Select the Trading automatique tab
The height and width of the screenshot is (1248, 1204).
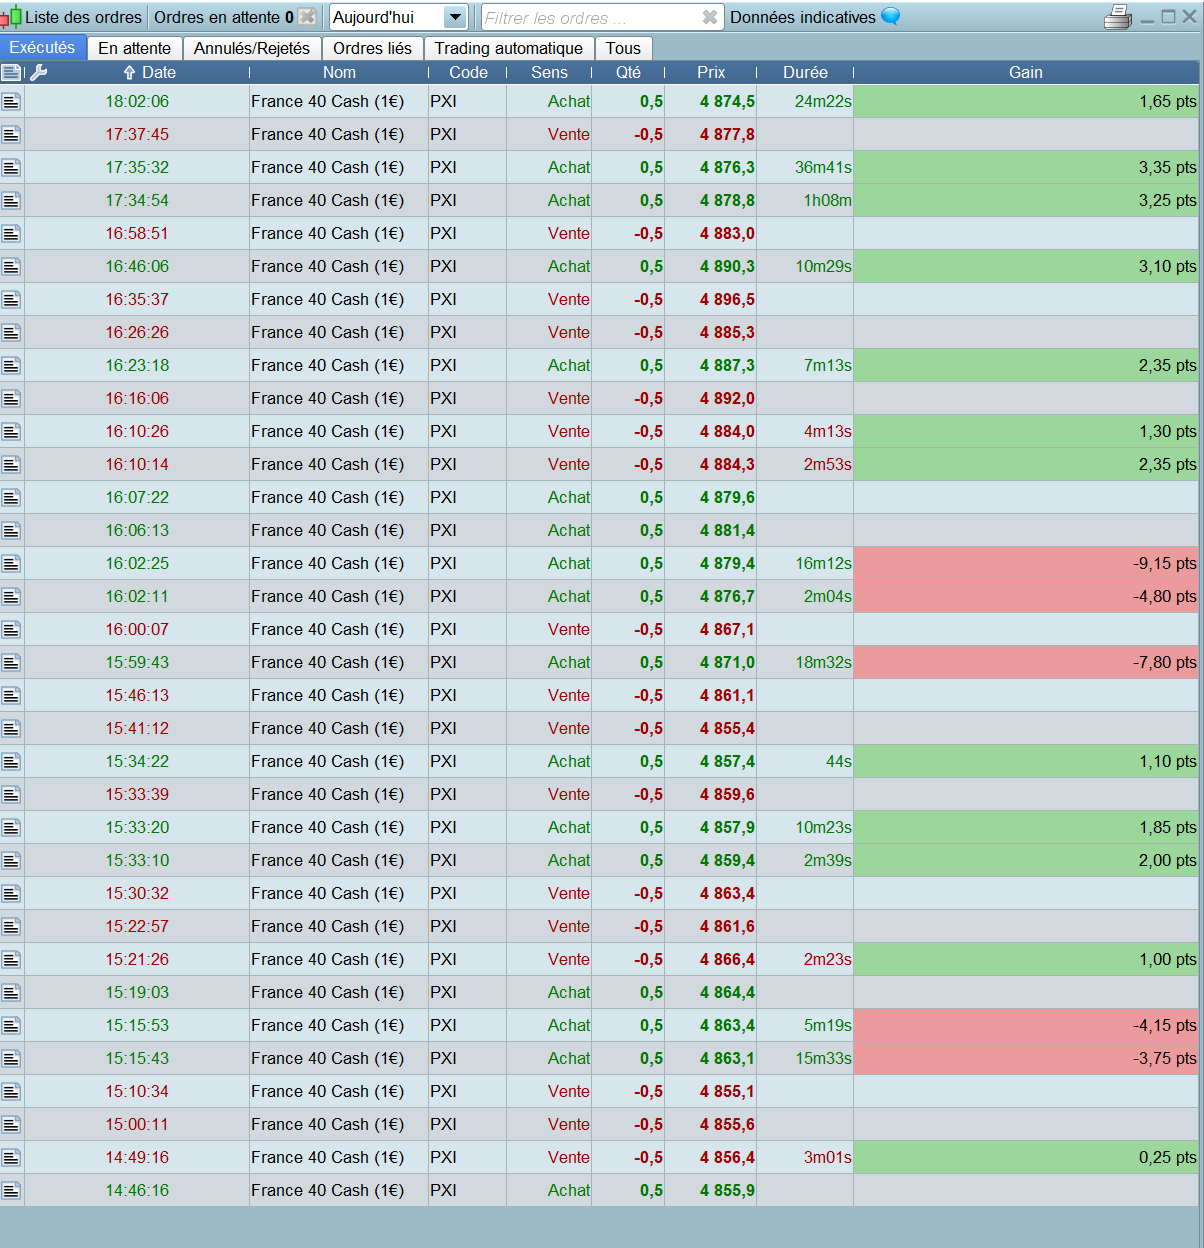tap(508, 48)
